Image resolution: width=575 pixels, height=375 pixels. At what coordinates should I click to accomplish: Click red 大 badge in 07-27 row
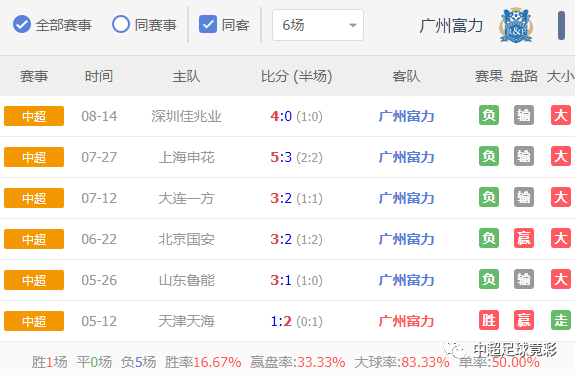coord(561,157)
